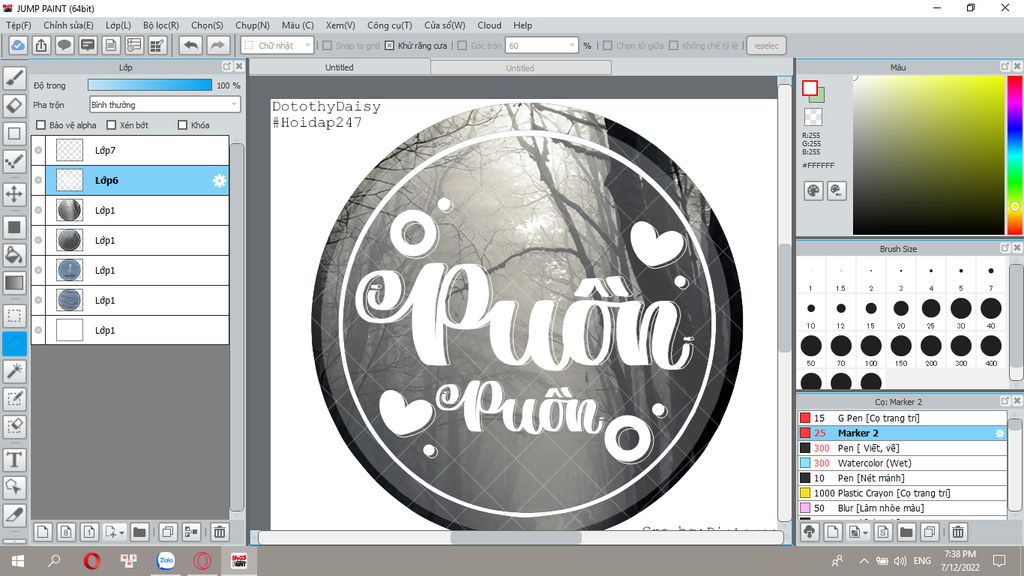The height and width of the screenshot is (576, 1024).
Task: Enable the Khóa layer lock checkbox
Action: (x=182, y=125)
